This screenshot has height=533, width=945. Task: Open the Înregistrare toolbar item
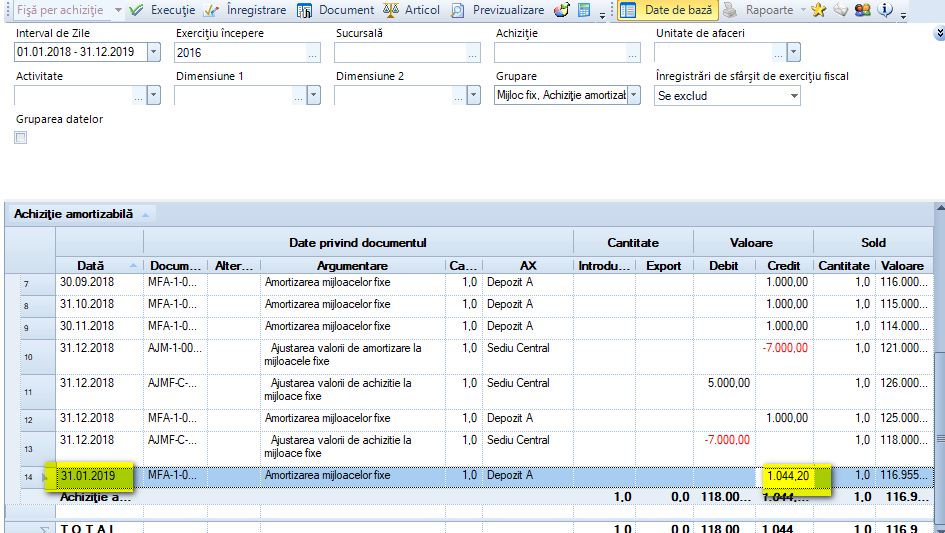(x=245, y=10)
